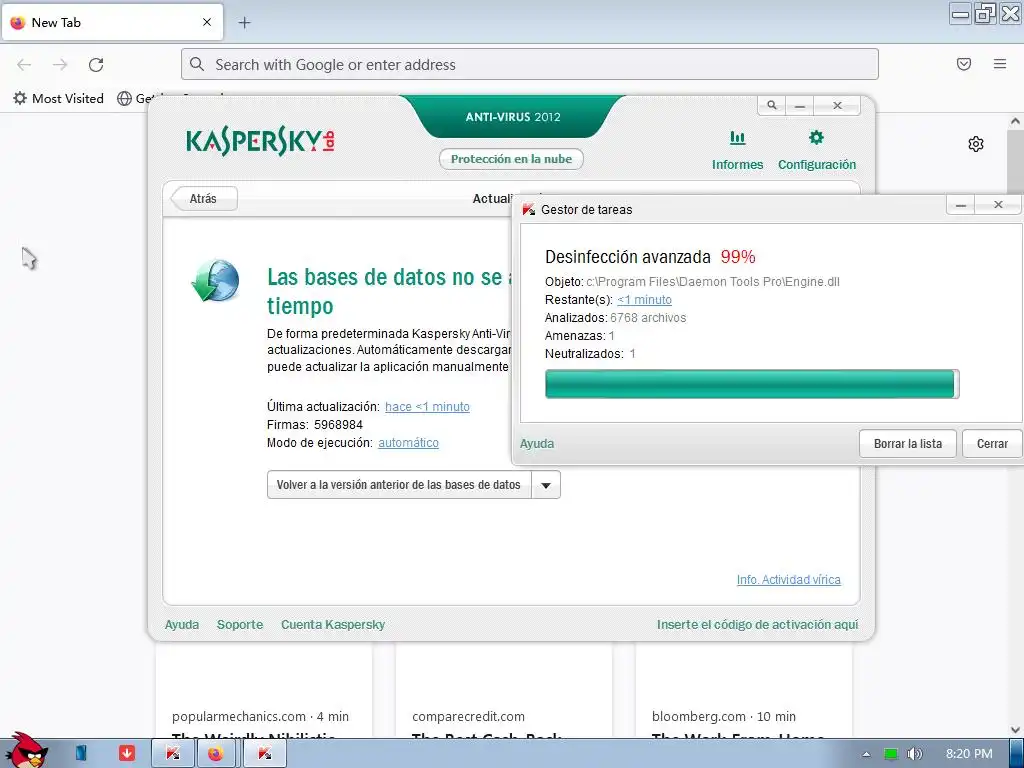Open Cuenta Kaspersky link

(333, 625)
